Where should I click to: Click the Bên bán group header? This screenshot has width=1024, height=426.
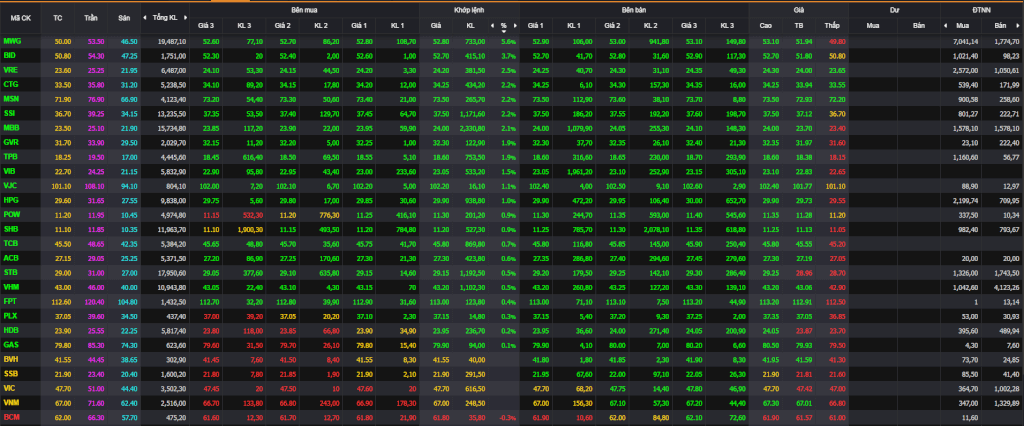(x=634, y=10)
